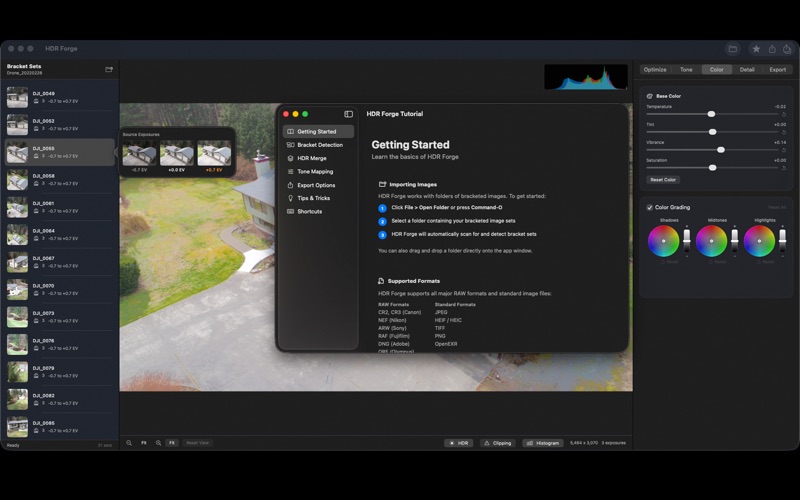Select the +0.0 EV source exposure thumbnail

click(x=177, y=153)
